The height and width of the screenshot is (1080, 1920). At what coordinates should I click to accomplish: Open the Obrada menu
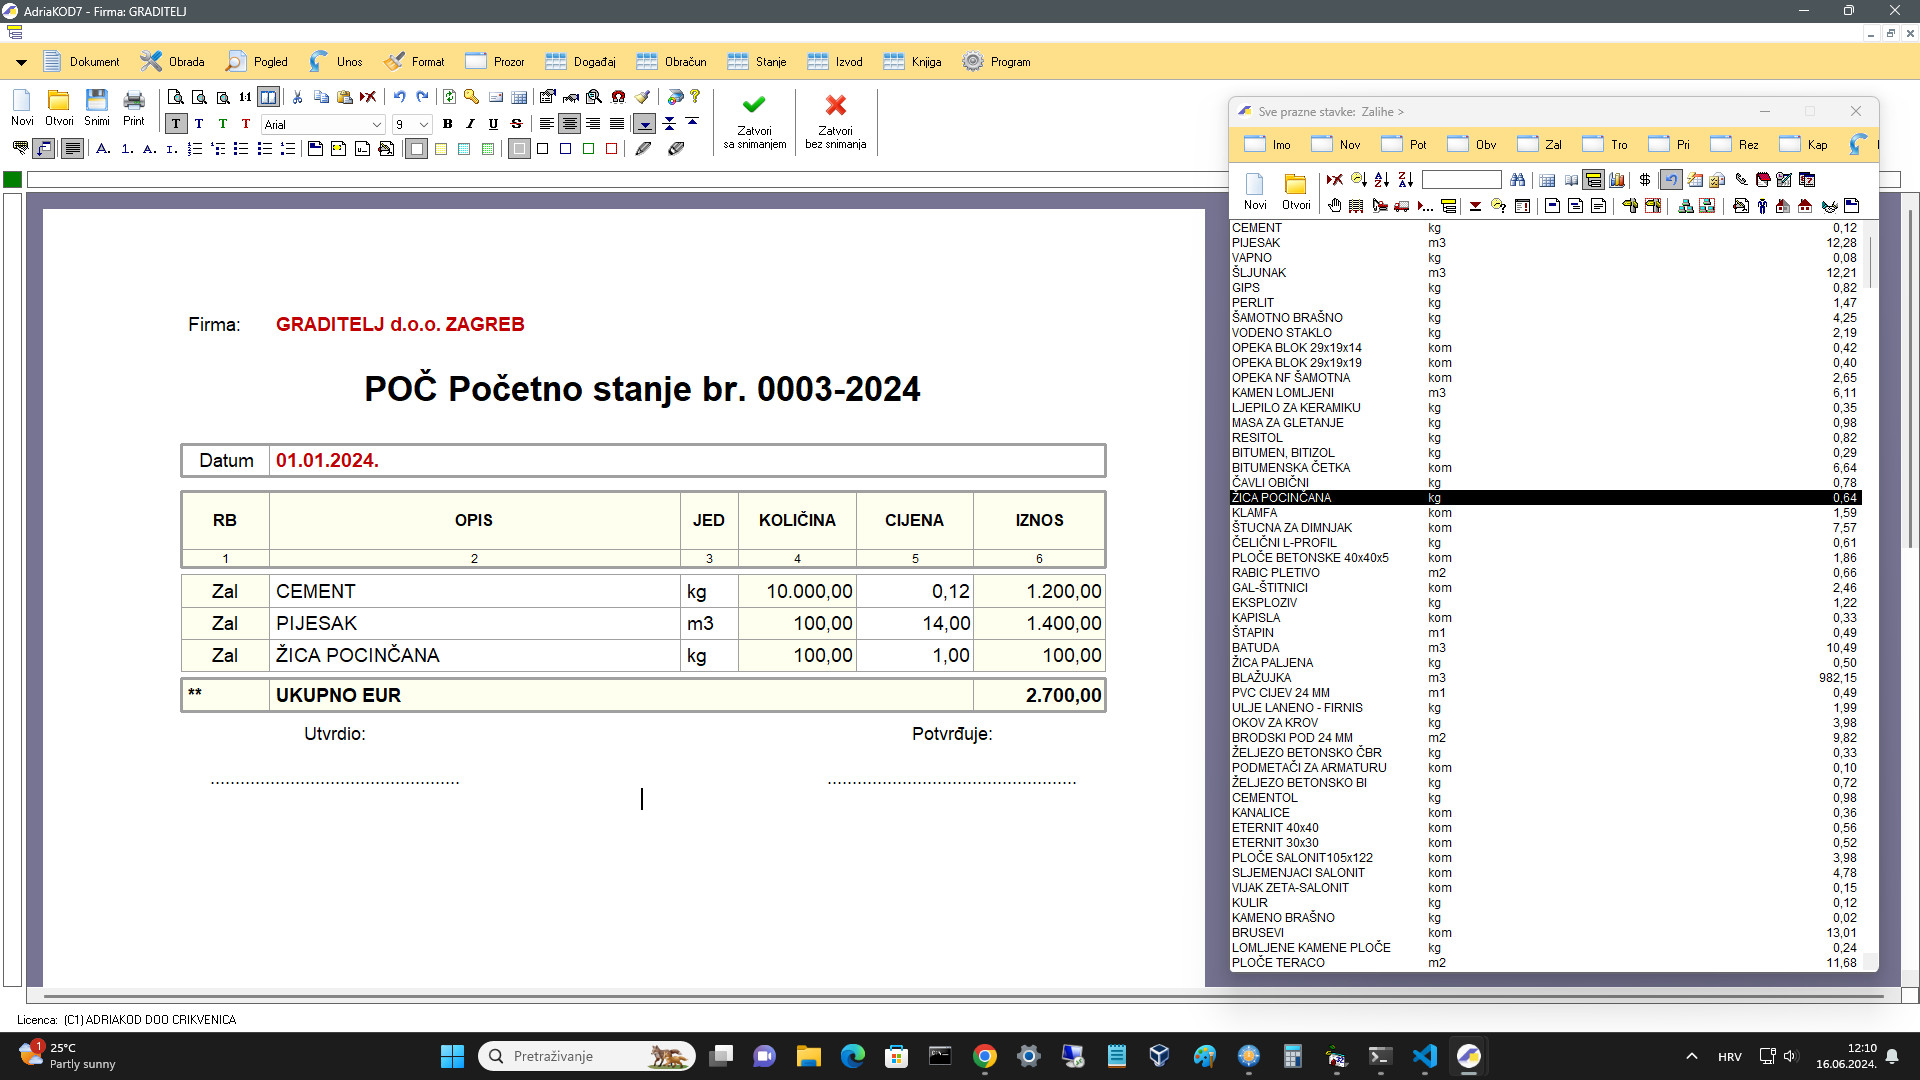172,62
